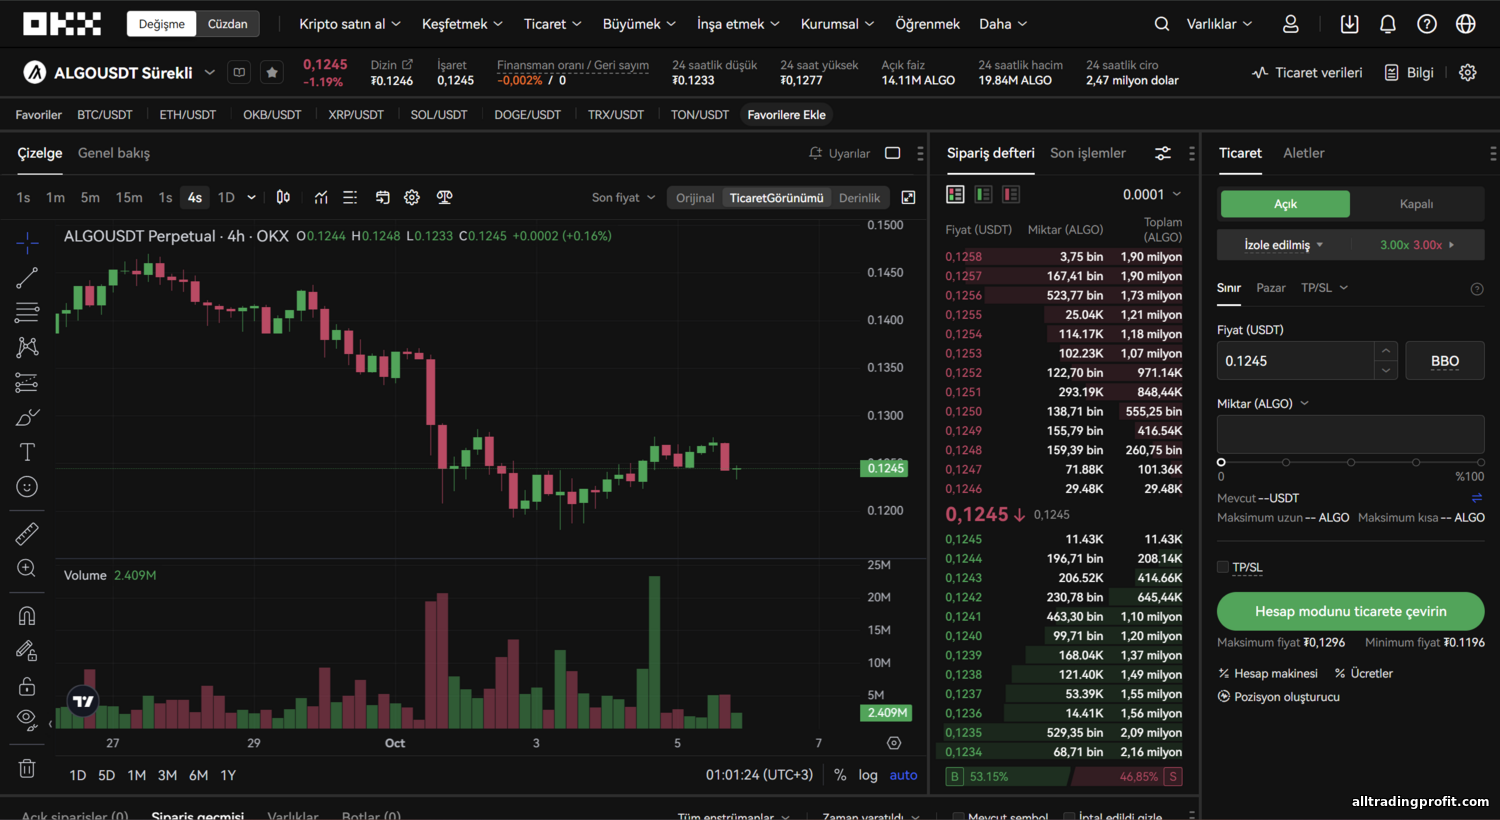Screen dimensions: 1500x820
Task: Select the trend line drawing tool
Action: point(27,277)
